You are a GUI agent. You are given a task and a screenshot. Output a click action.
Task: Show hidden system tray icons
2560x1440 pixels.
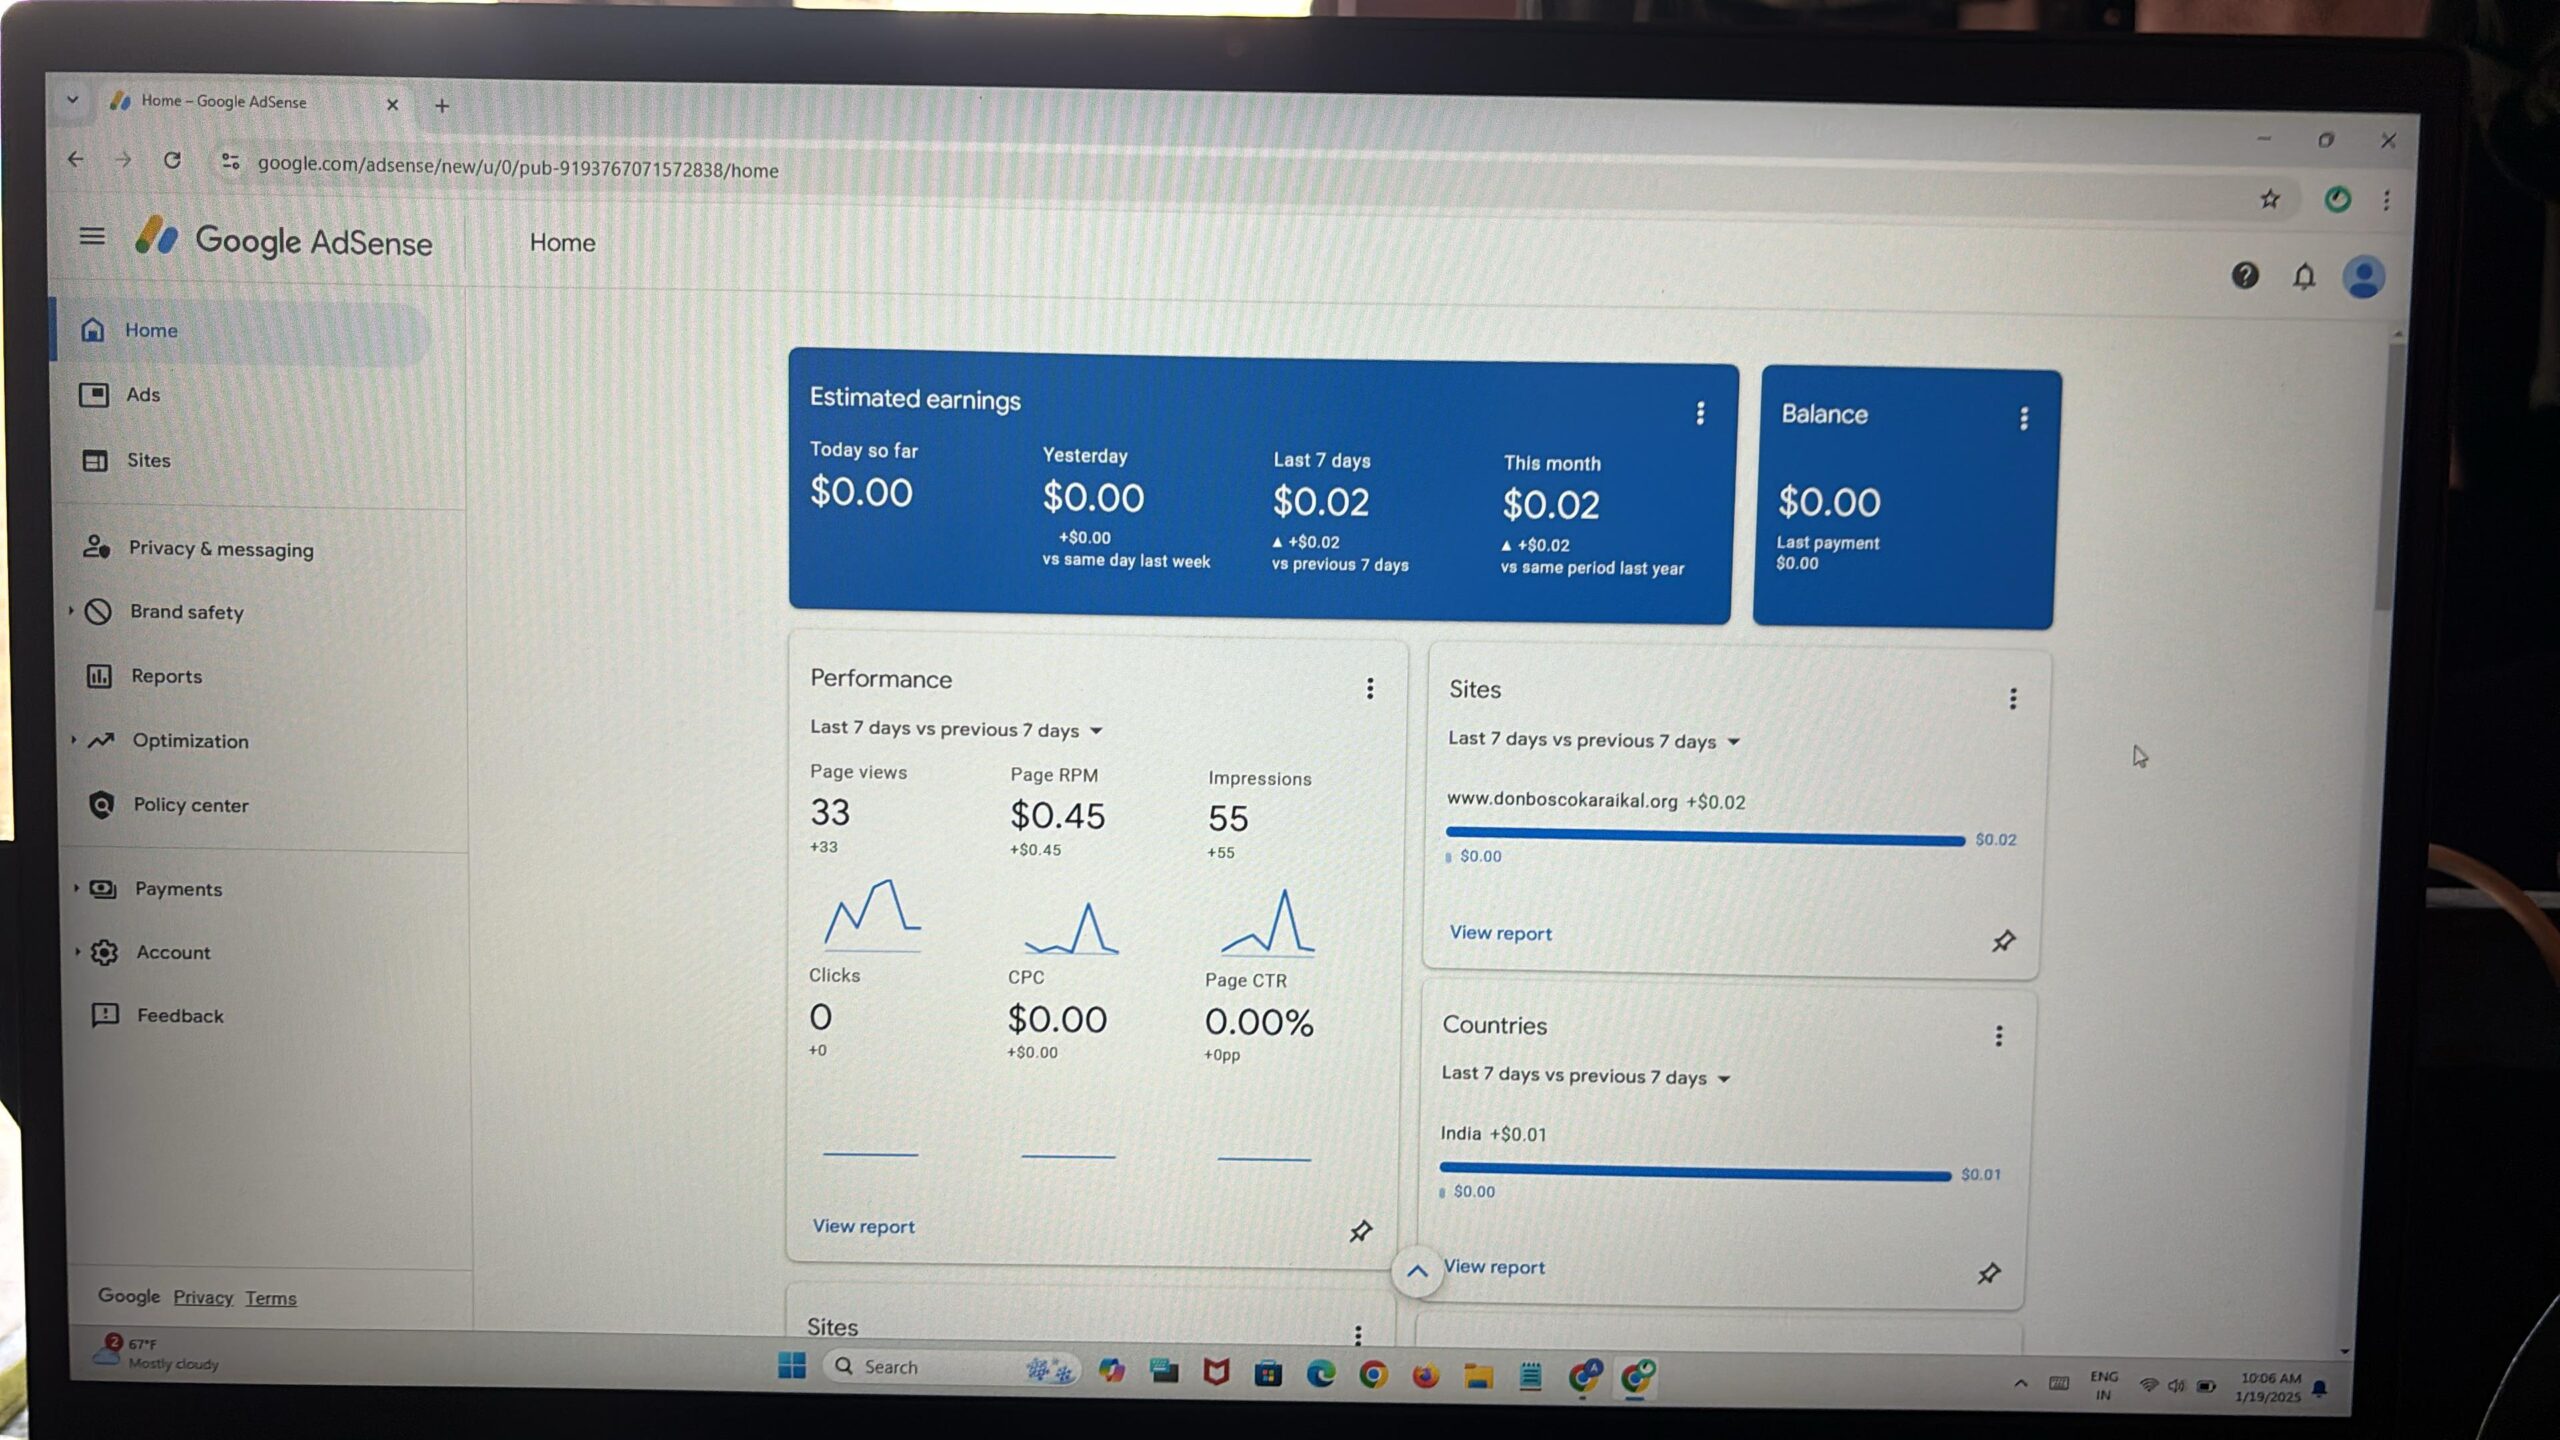coord(2021,1384)
